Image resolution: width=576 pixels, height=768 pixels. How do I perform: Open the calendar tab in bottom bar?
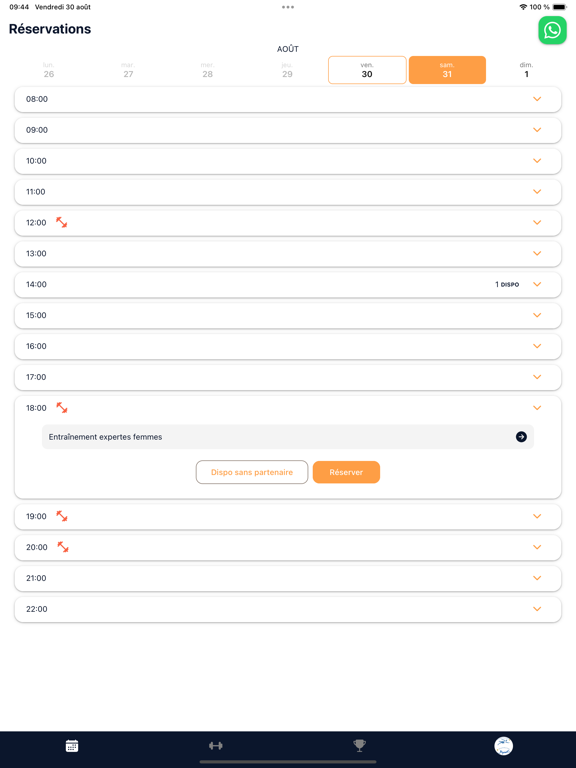point(72,745)
